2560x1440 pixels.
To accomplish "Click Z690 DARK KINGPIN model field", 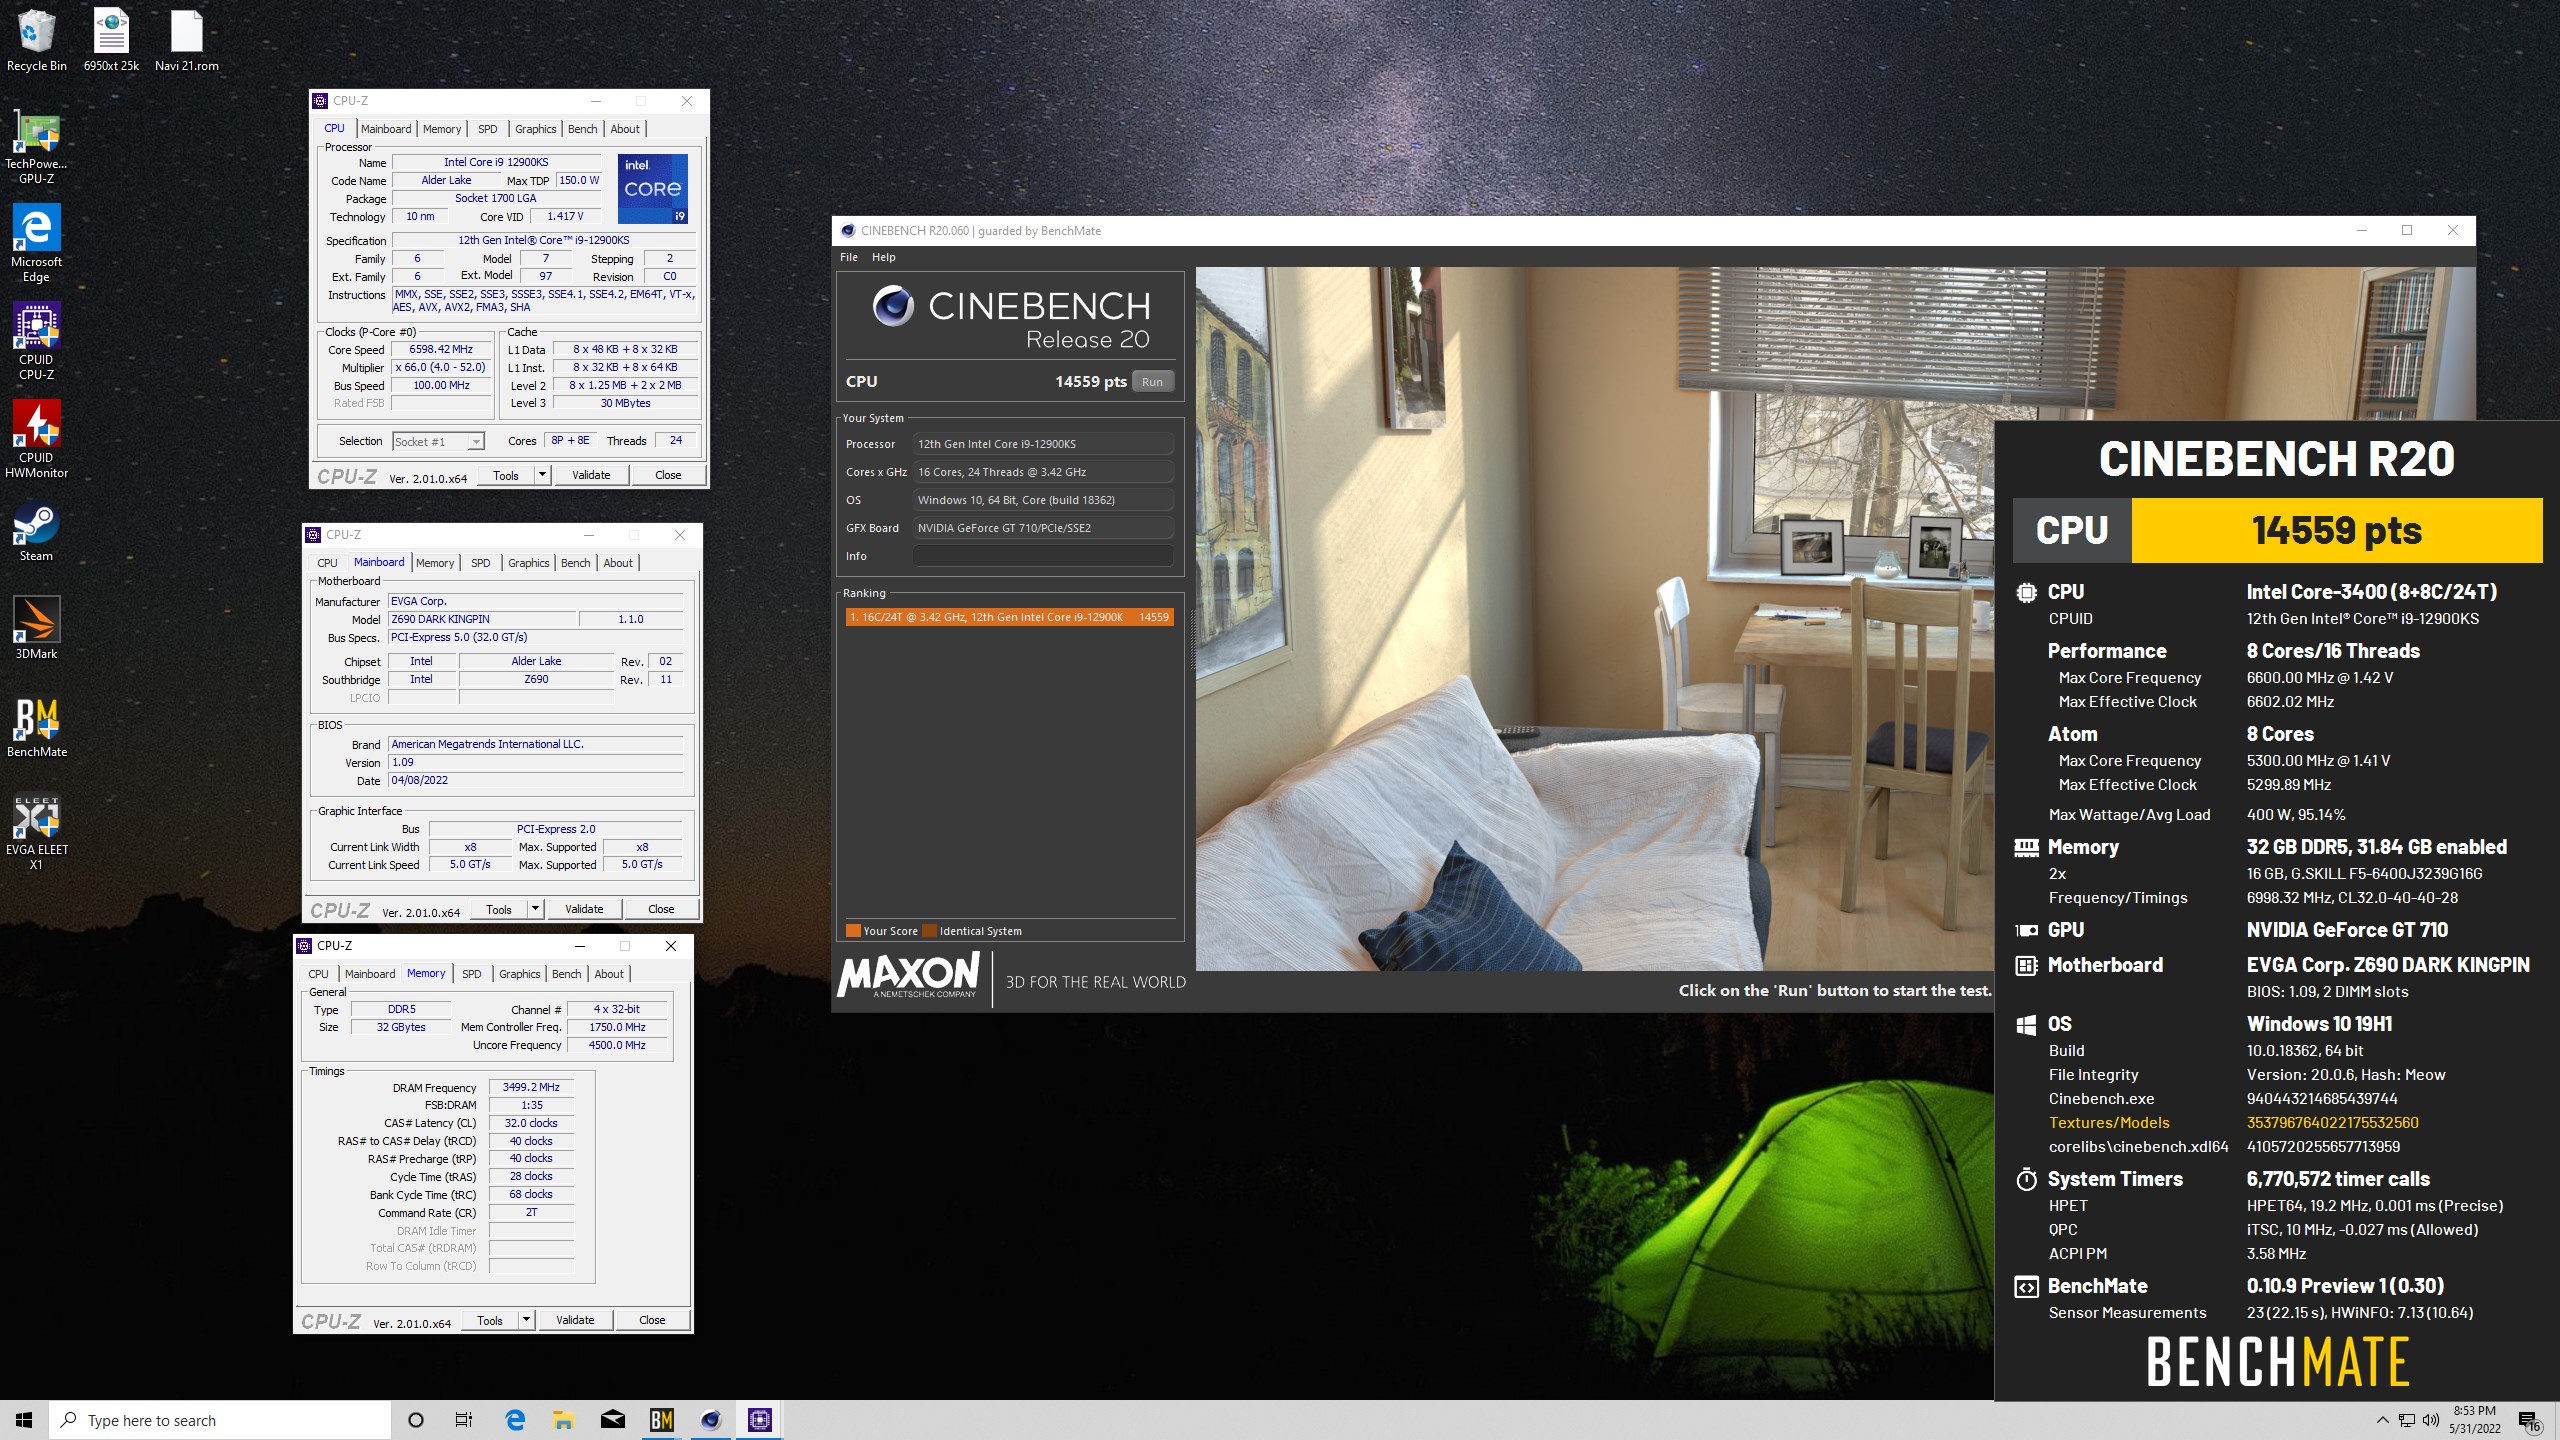I will pyautogui.click(x=482, y=619).
